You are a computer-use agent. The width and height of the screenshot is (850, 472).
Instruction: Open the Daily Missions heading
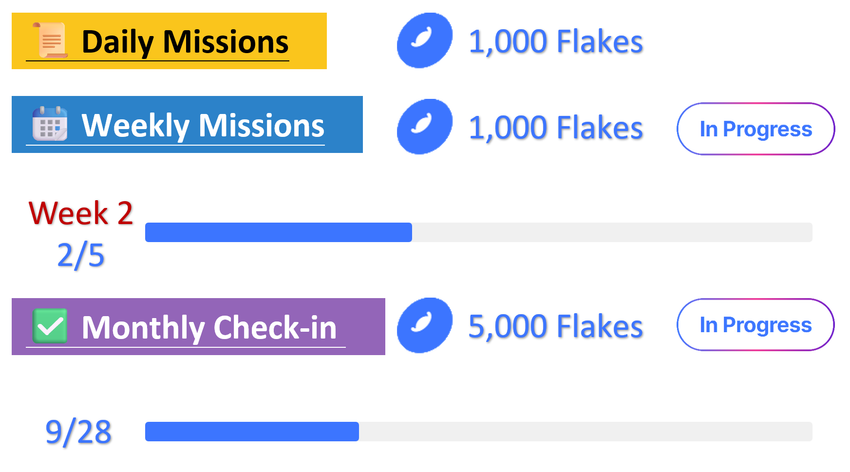[x=185, y=42]
